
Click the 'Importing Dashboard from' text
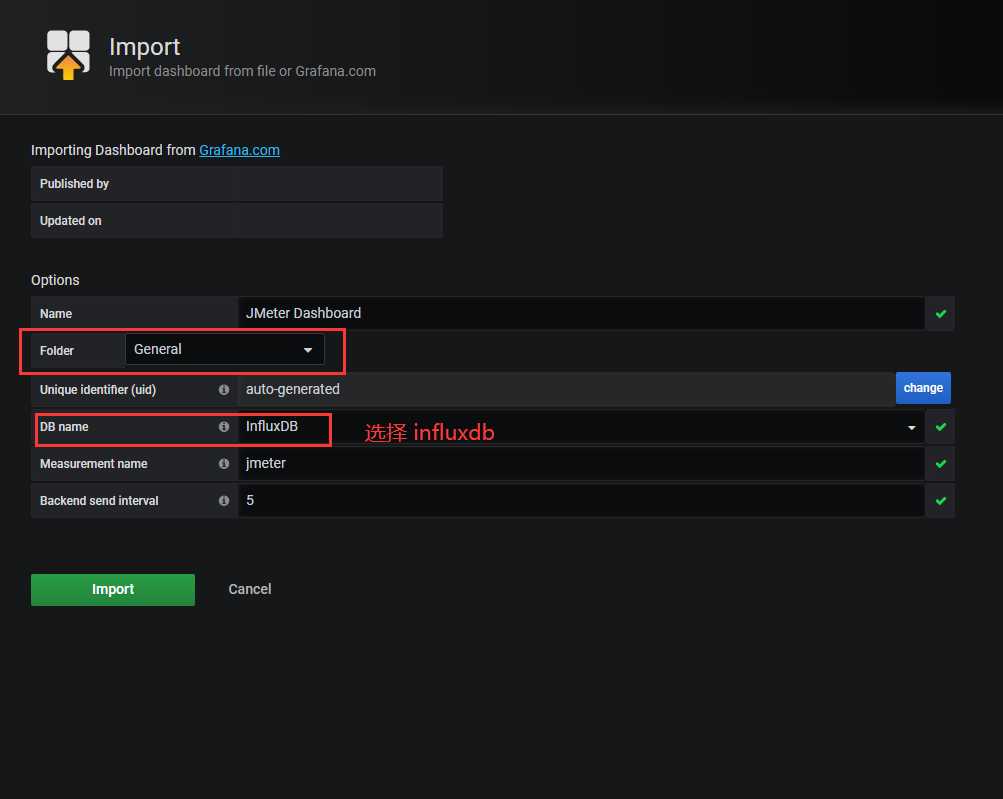click(113, 150)
